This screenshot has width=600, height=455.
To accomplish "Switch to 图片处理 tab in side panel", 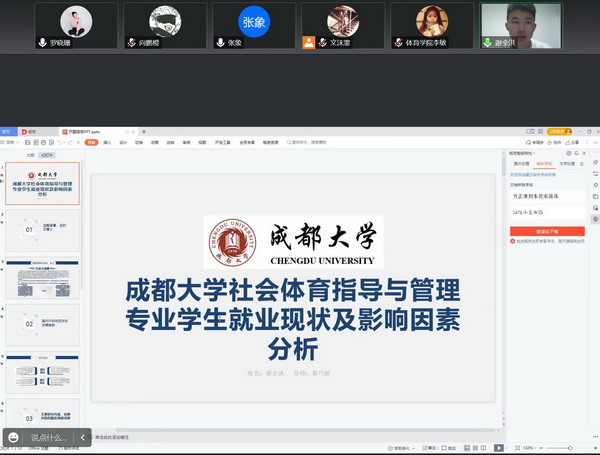I will tap(521, 164).
